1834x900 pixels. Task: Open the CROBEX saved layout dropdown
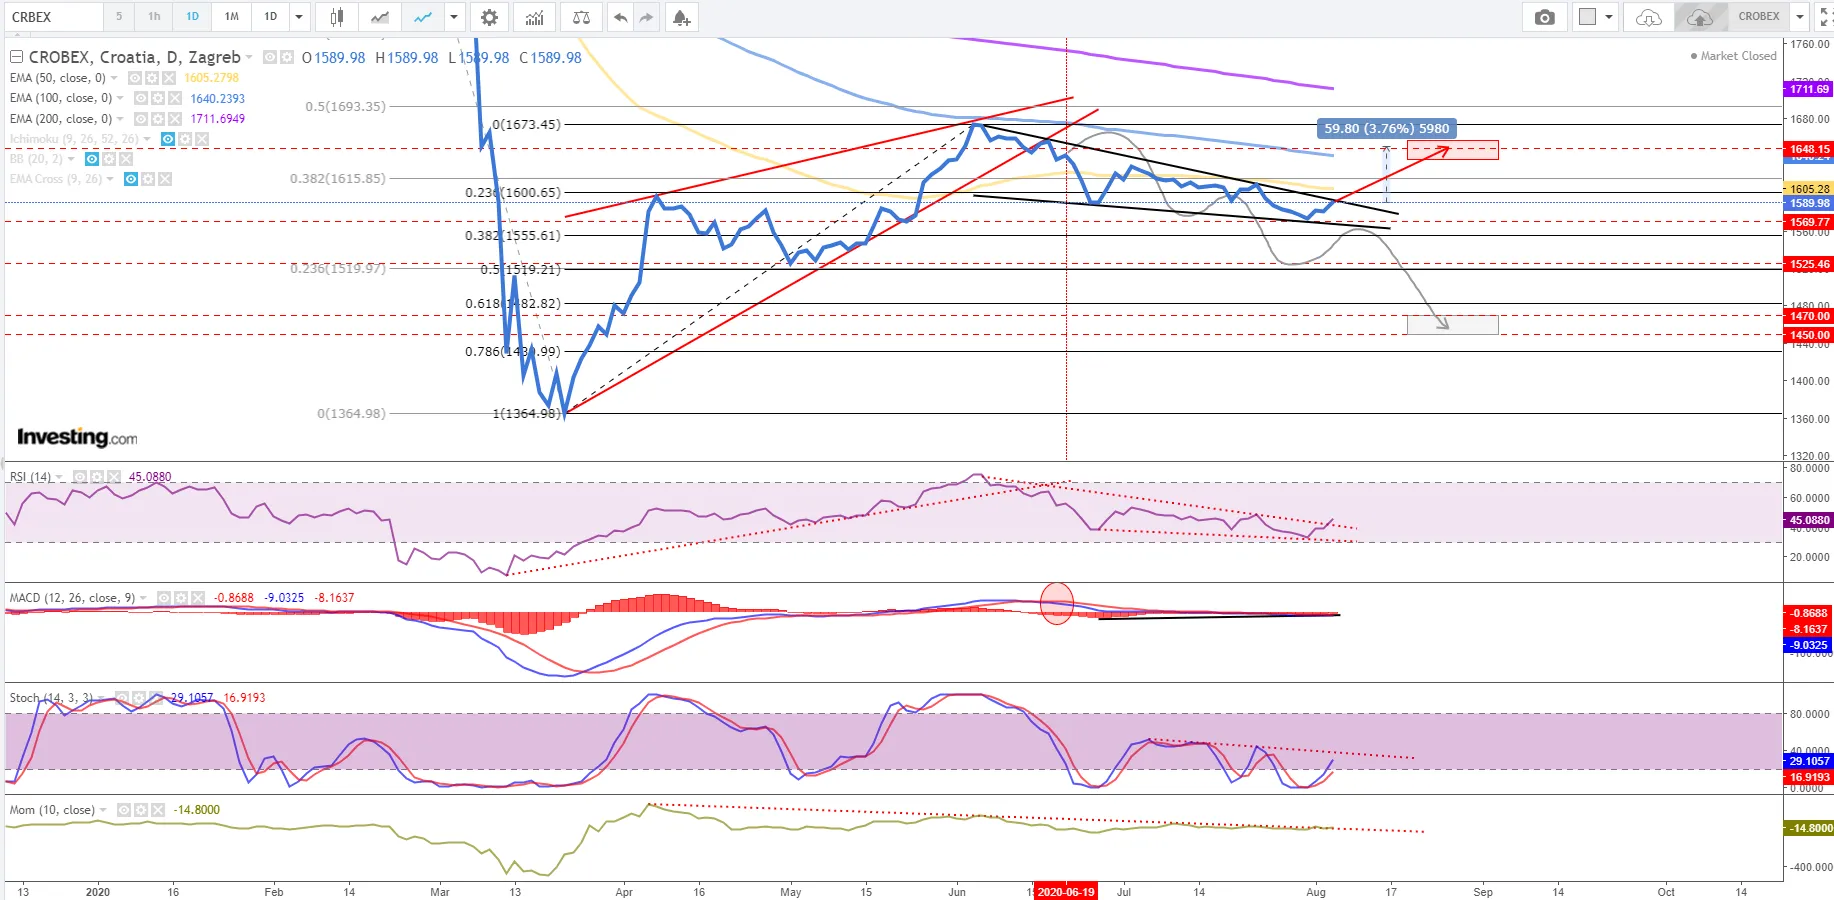pos(1799,17)
